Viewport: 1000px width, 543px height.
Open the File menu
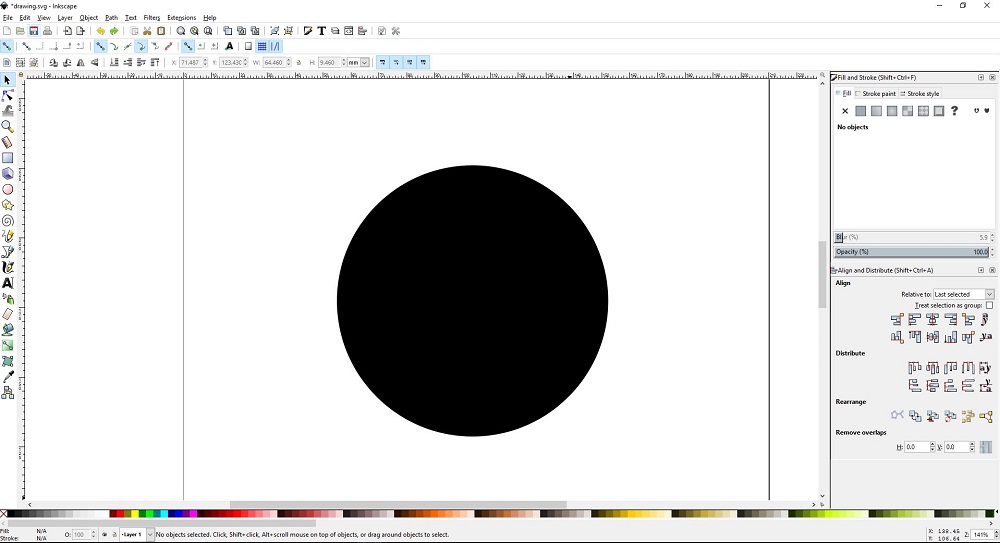(8, 18)
